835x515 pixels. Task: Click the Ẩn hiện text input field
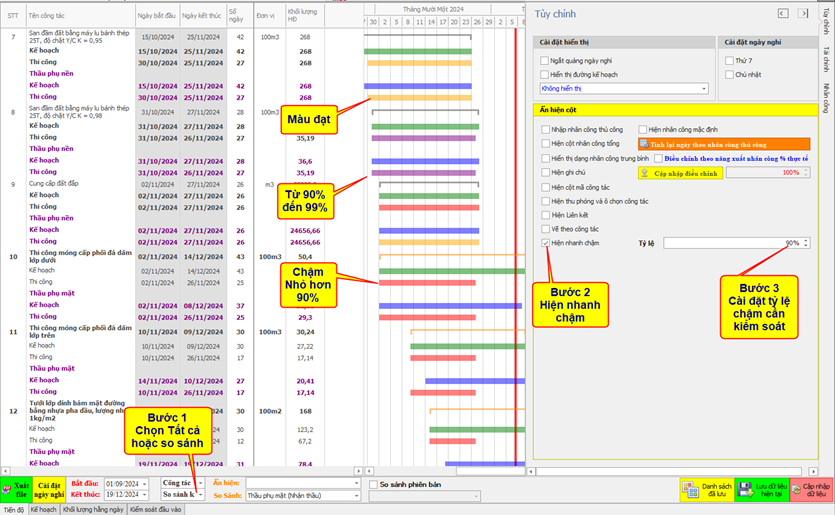[x=302, y=483]
